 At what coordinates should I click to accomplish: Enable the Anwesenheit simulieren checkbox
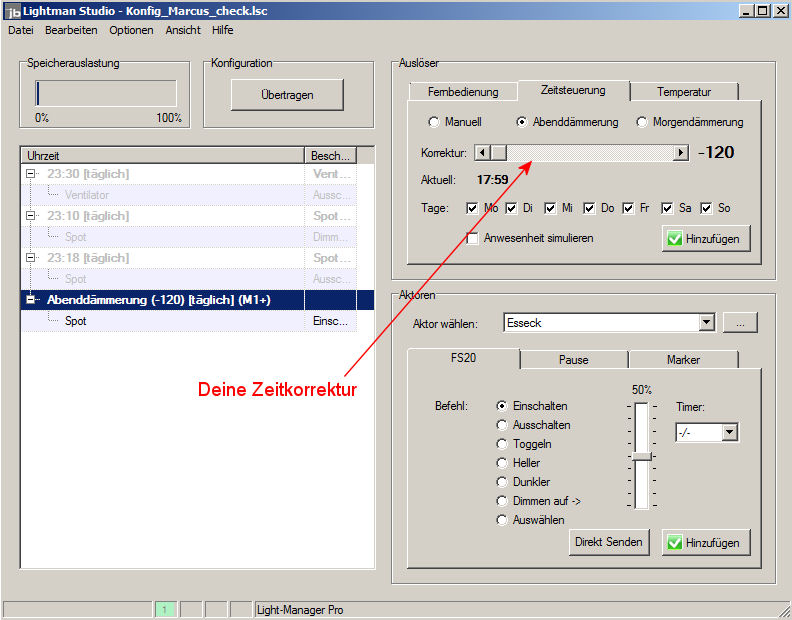(x=472, y=239)
